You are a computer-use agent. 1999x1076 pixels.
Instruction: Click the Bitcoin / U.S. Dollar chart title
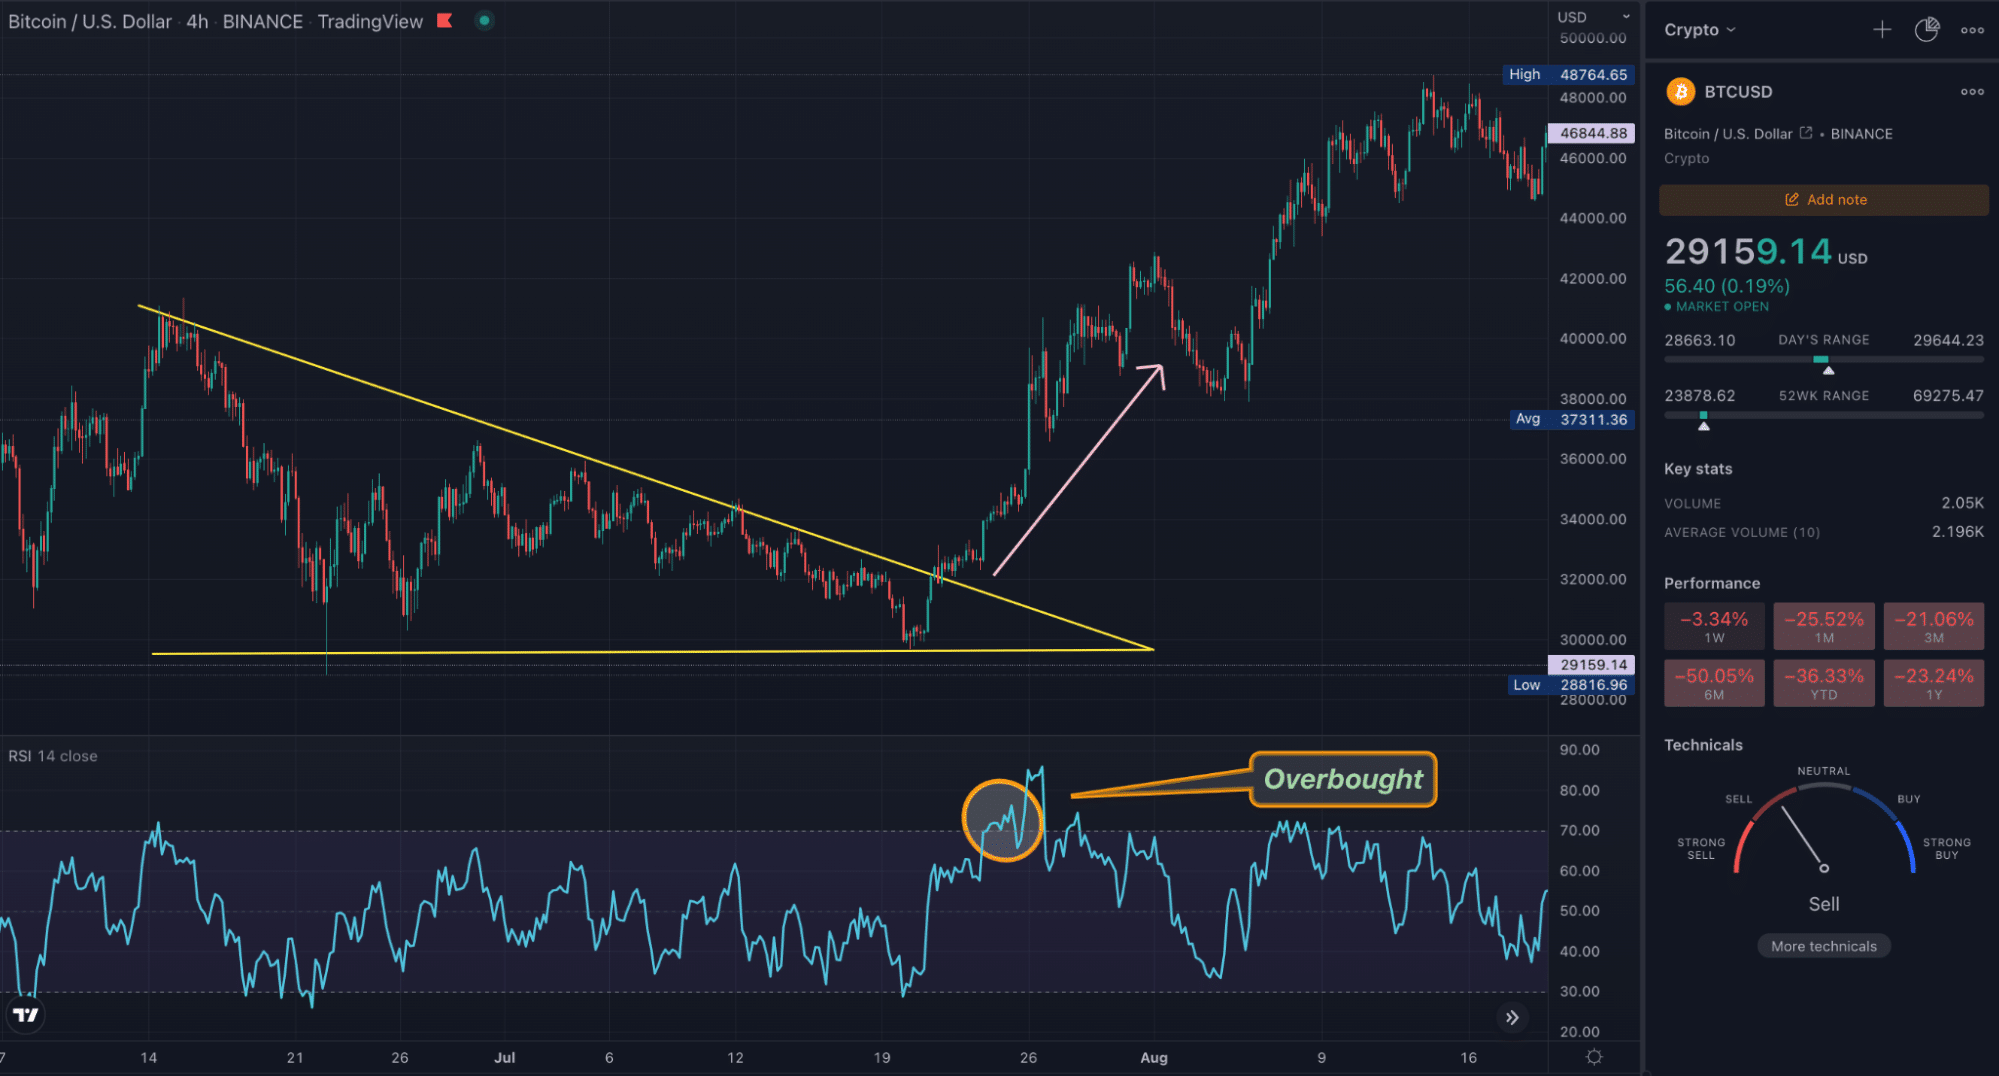click(x=90, y=21)
